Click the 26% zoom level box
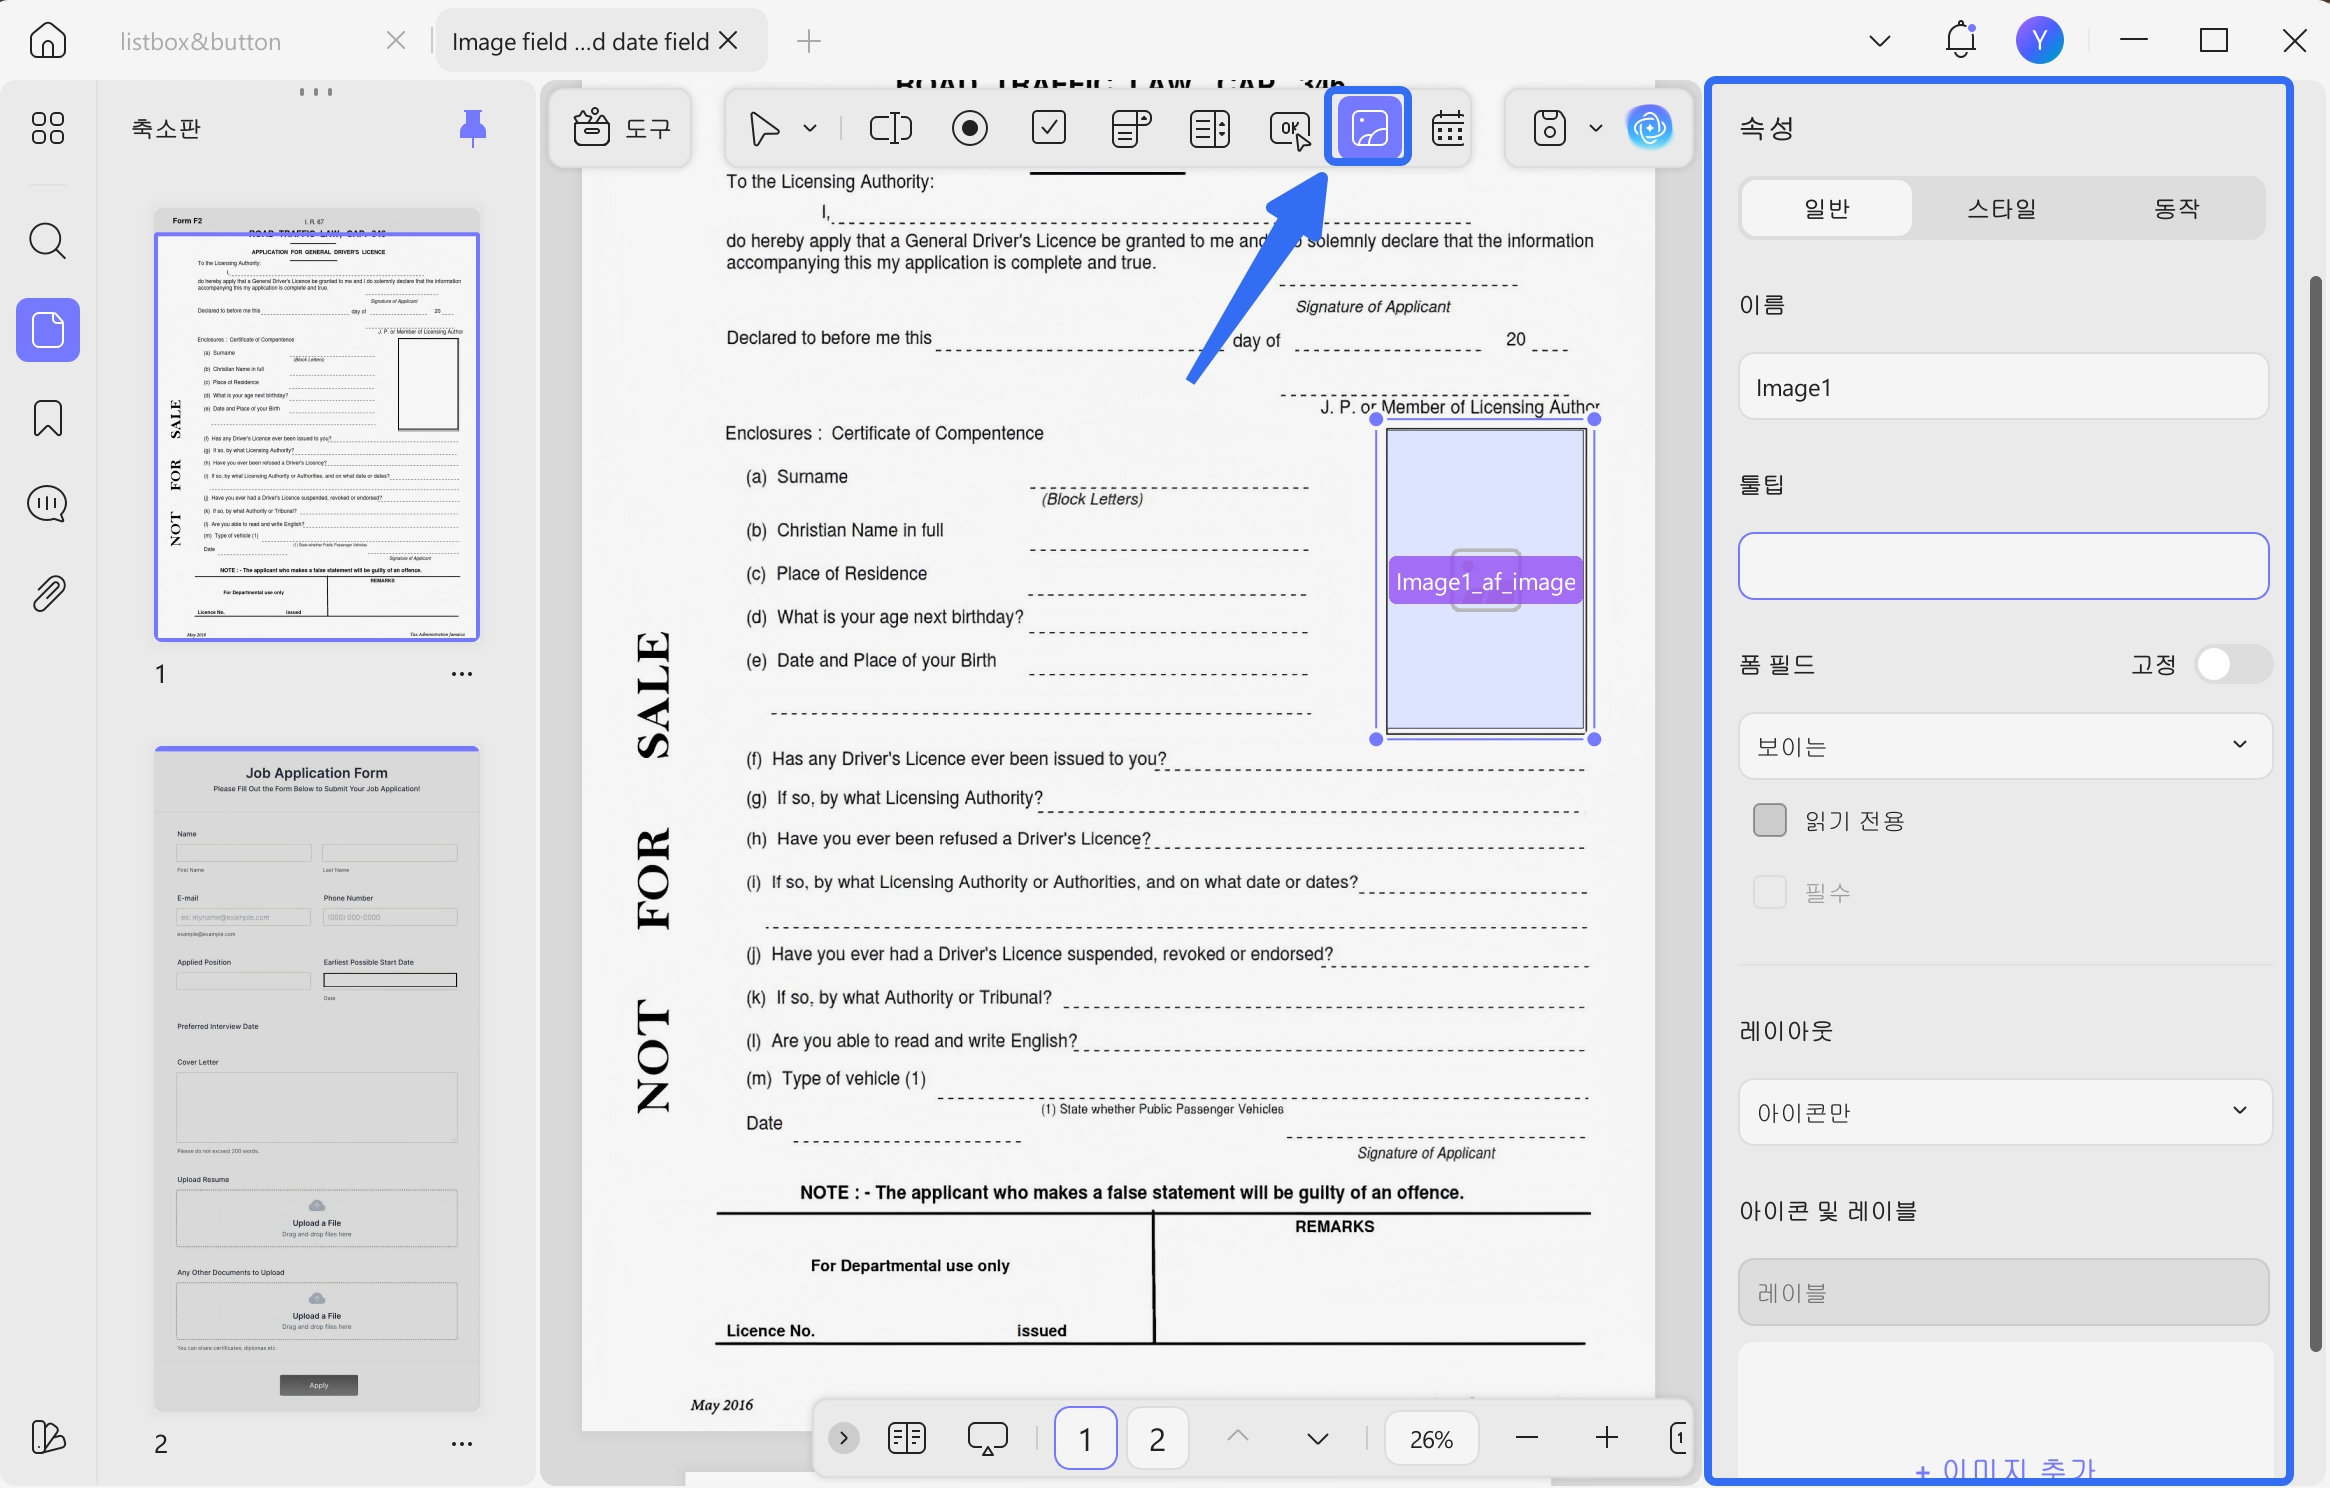The width and height of the screenshot is (2330, 1488). (x=1431, y=1438)
